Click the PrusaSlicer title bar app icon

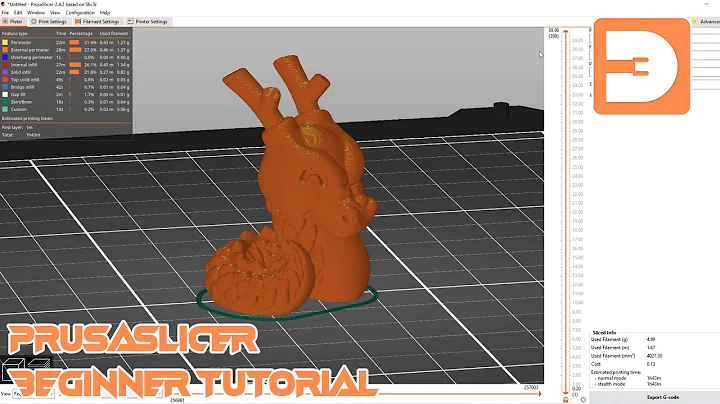click(x=3, y=4)
